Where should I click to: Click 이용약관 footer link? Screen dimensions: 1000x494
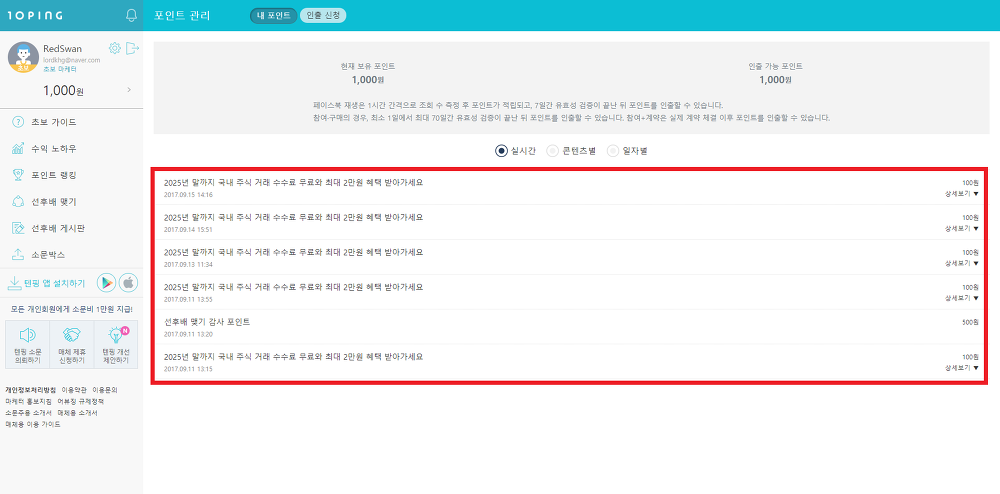click(74, 389)
